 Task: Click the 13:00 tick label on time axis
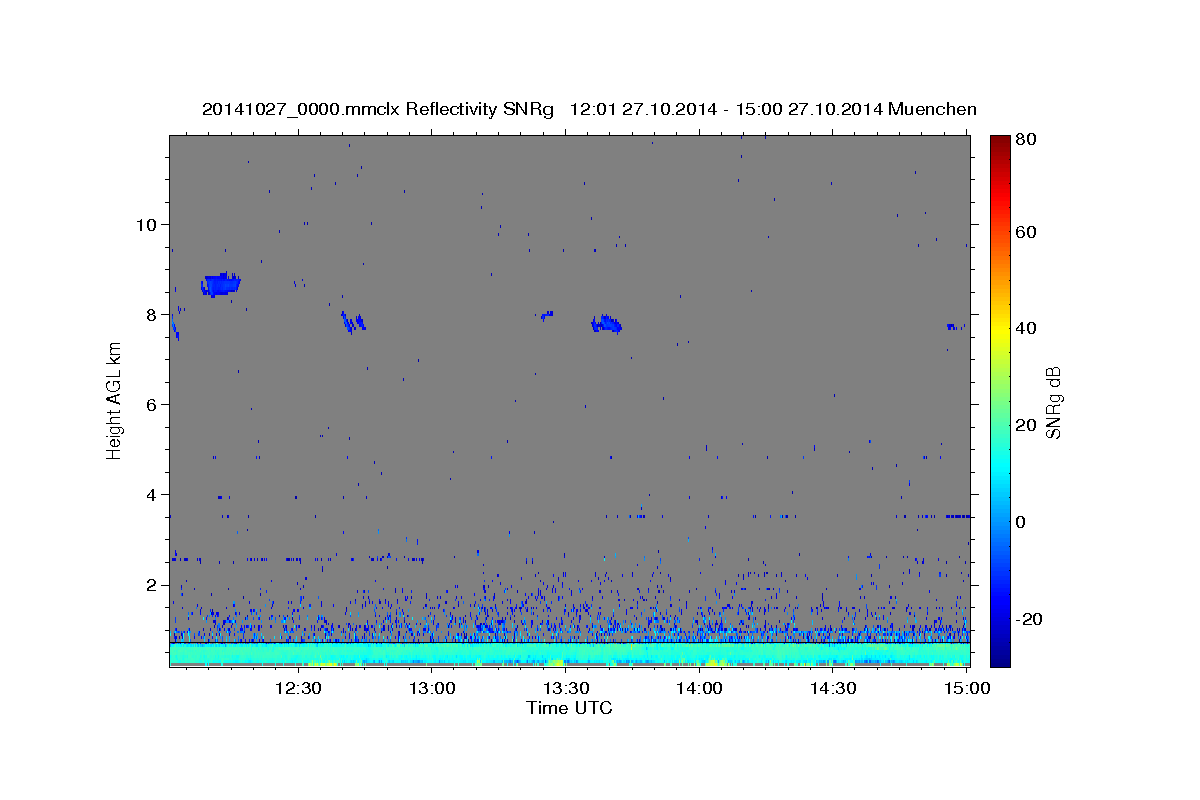432,688
